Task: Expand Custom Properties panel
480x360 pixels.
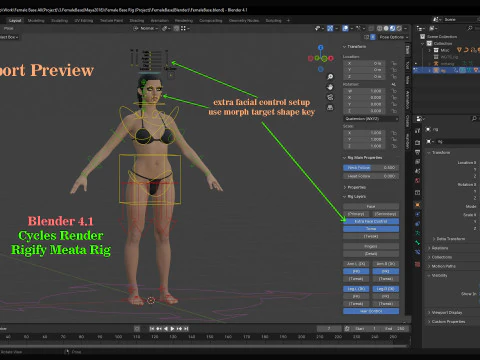Action: (447, 322)
